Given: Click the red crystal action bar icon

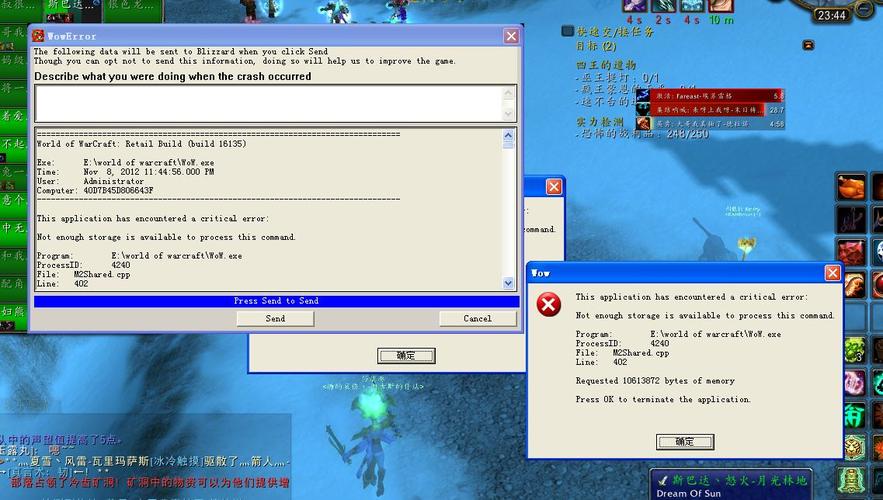Looking at the screenshot, I should pyautogui.click(x=851, y=252).
